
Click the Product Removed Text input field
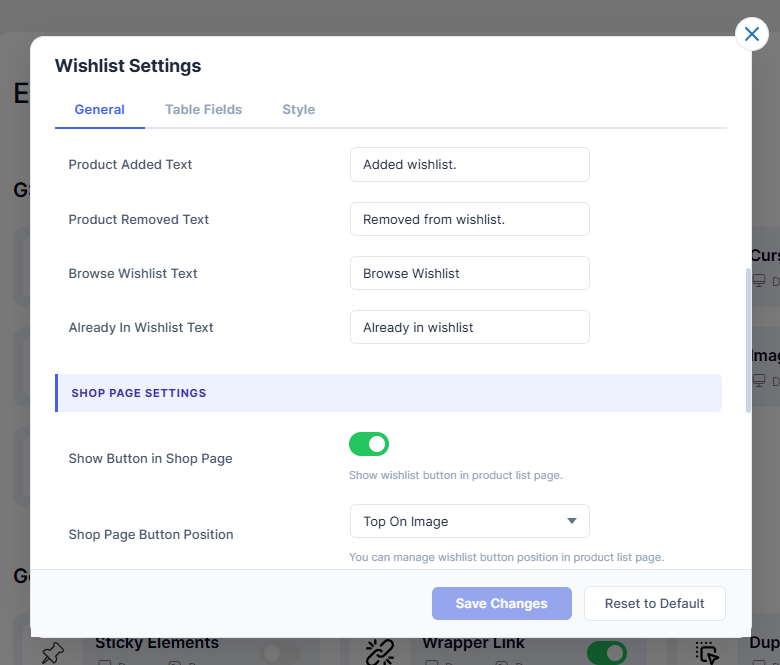click(x=469, y=219)
